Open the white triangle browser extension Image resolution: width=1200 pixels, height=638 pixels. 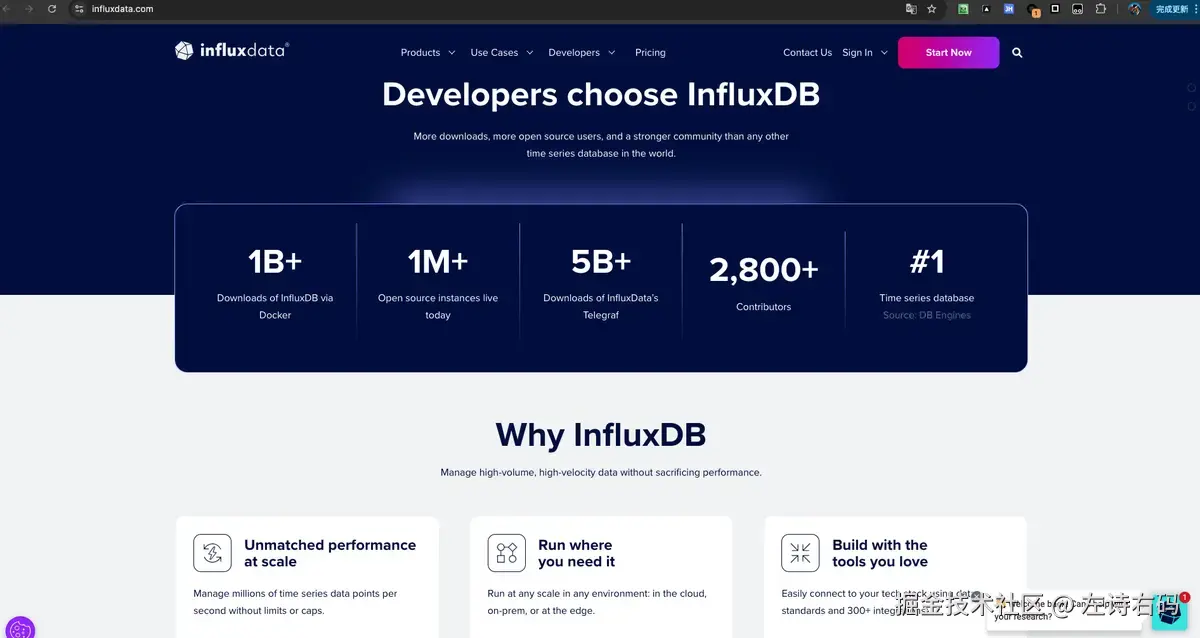coord(986,9)
